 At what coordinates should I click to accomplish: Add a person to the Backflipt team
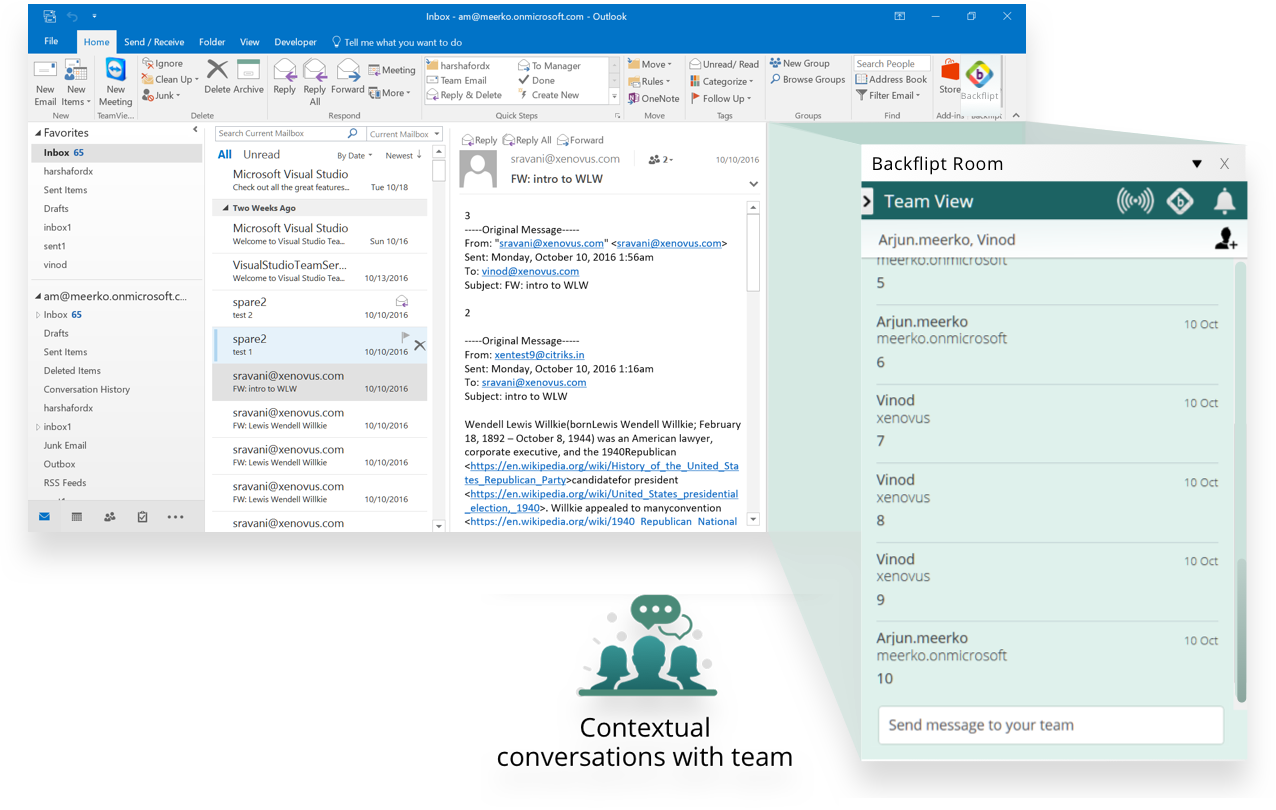pyautogui.click(x=1225, y=240)
